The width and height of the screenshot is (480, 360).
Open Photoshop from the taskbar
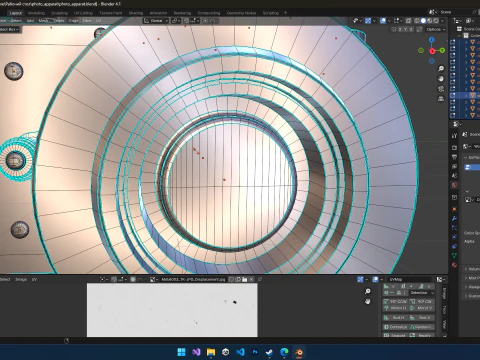pos(255,352)
